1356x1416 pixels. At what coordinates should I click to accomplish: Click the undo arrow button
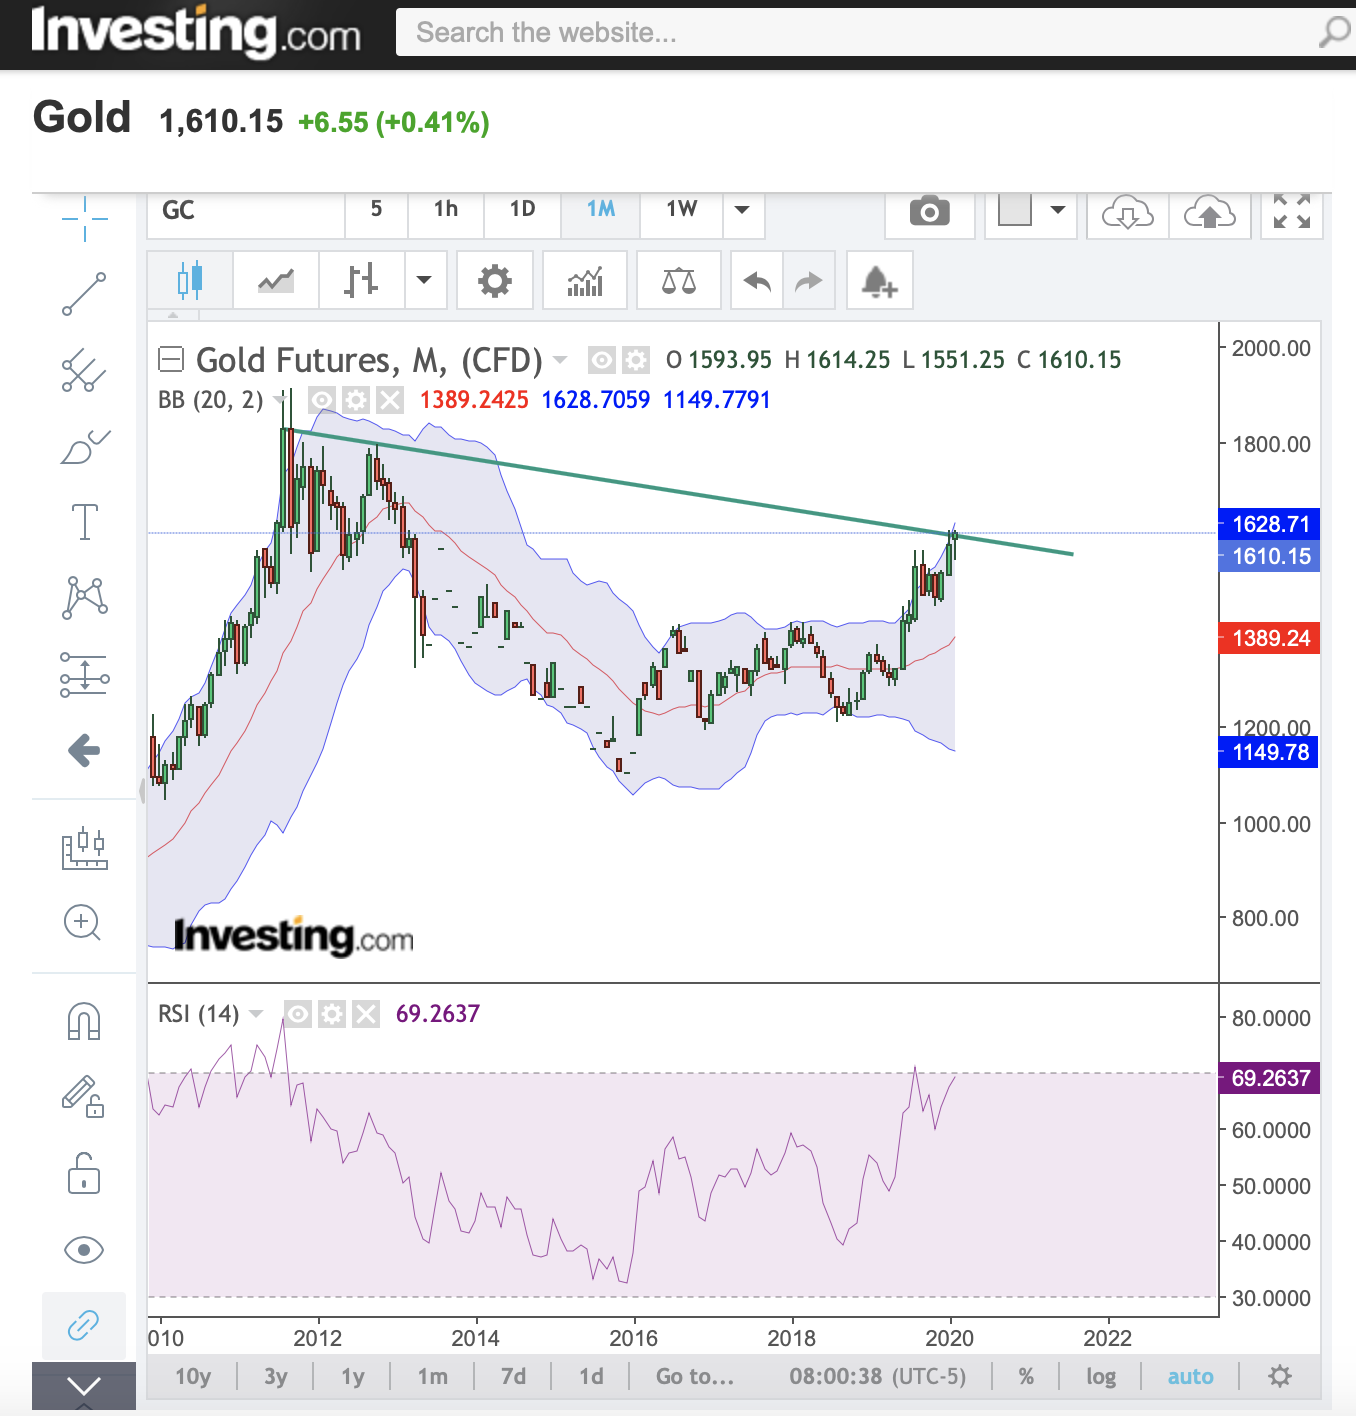[x=757, y=281]
